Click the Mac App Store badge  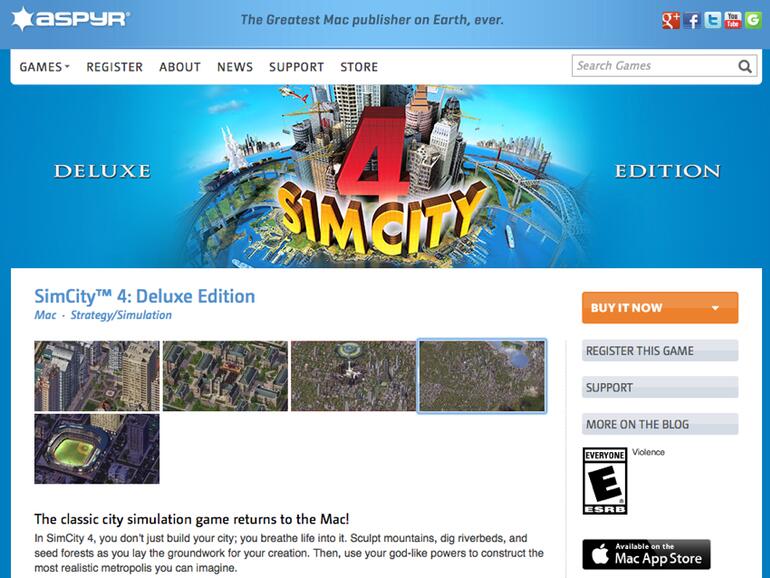646,554
